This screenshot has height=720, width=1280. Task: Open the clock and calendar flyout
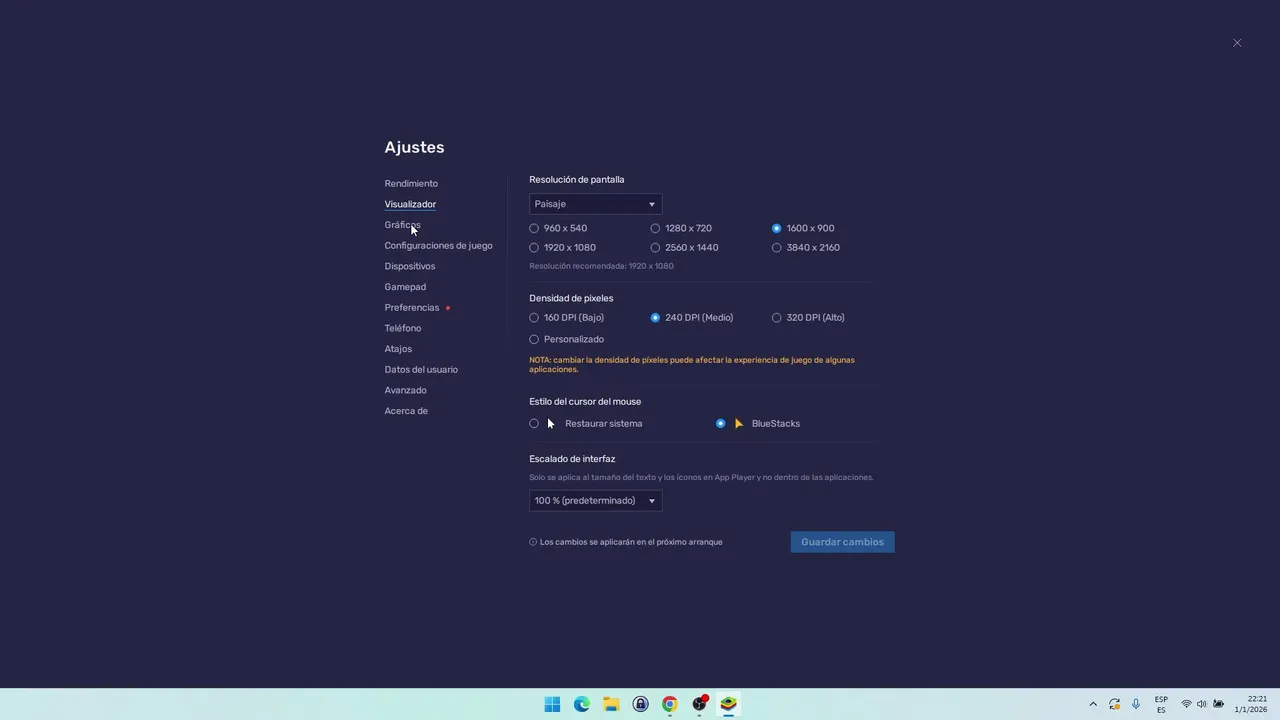pos(1252,704)
